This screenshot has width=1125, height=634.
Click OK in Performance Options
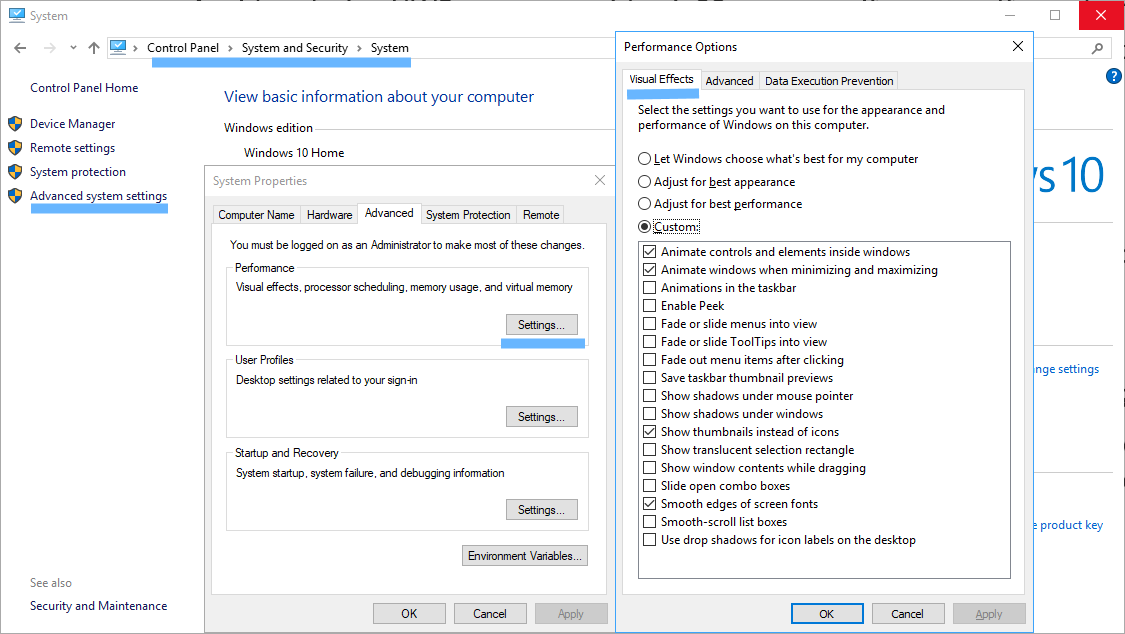[x=827, y=614]
